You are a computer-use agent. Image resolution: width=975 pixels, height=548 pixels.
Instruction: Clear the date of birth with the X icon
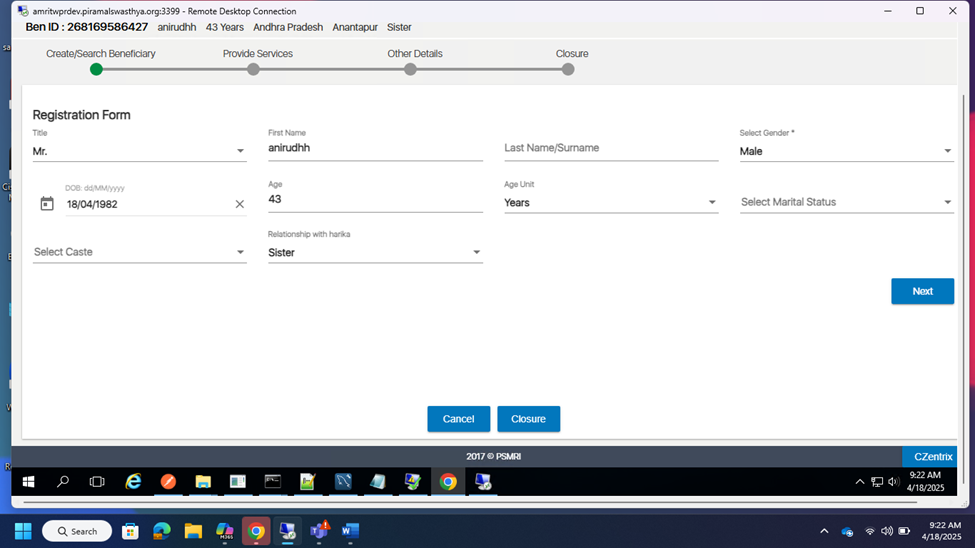[239, 204]
